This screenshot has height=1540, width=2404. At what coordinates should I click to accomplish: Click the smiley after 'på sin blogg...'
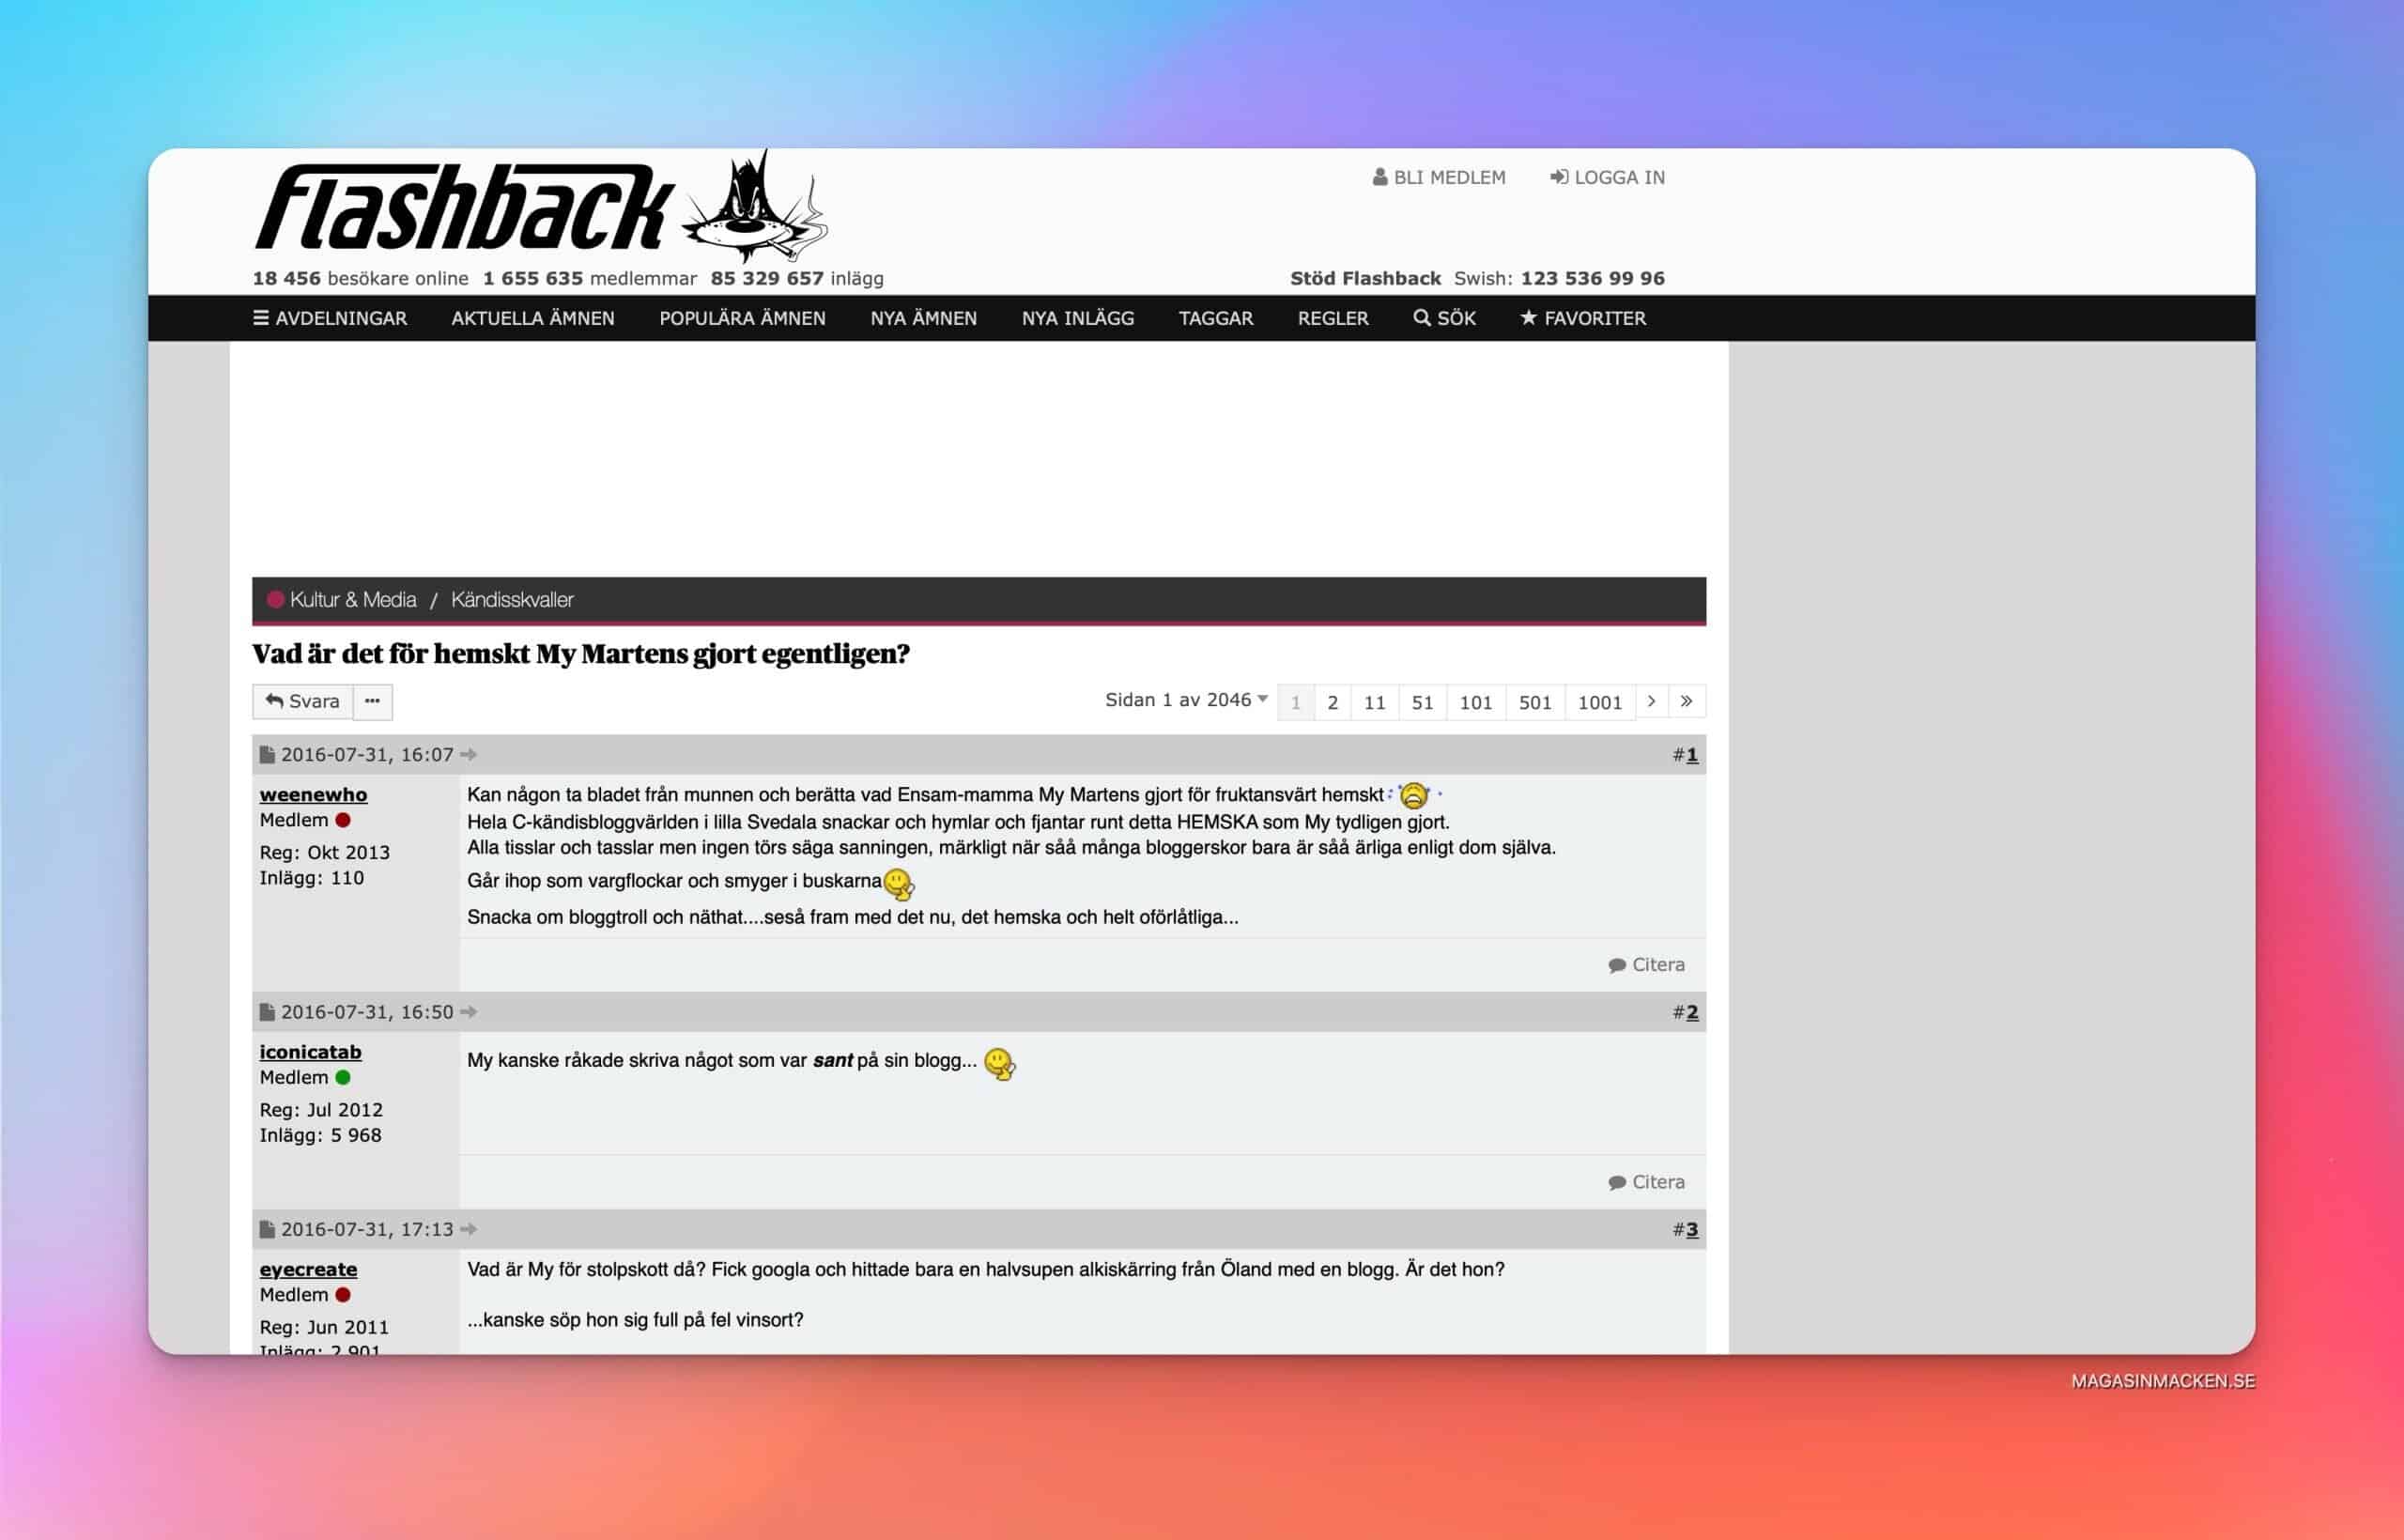click(1000, 1064)
